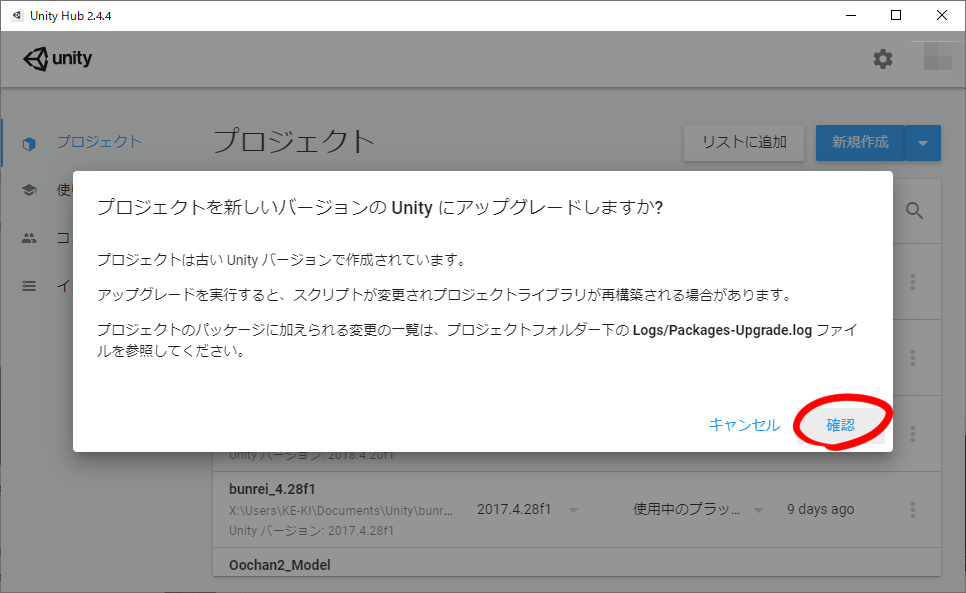Click the Unity logo in the header
The width and height of the screenshot is (966, 593).
58,59
